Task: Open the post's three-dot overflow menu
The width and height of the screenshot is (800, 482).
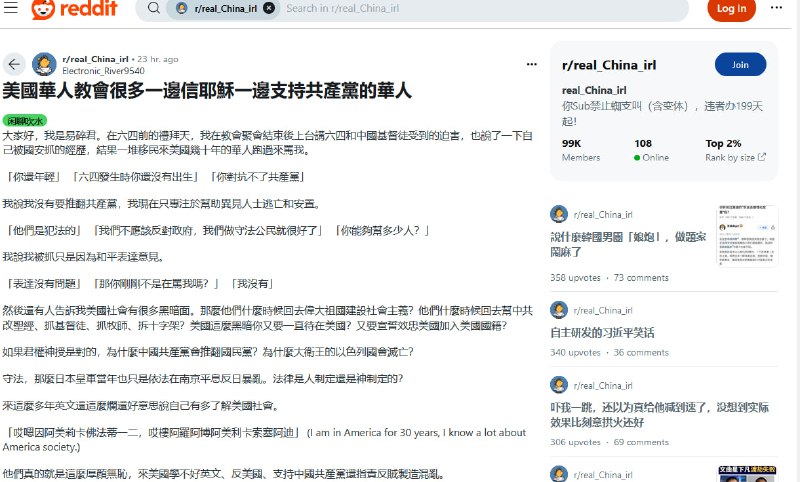Action: (x=532, y=64)
